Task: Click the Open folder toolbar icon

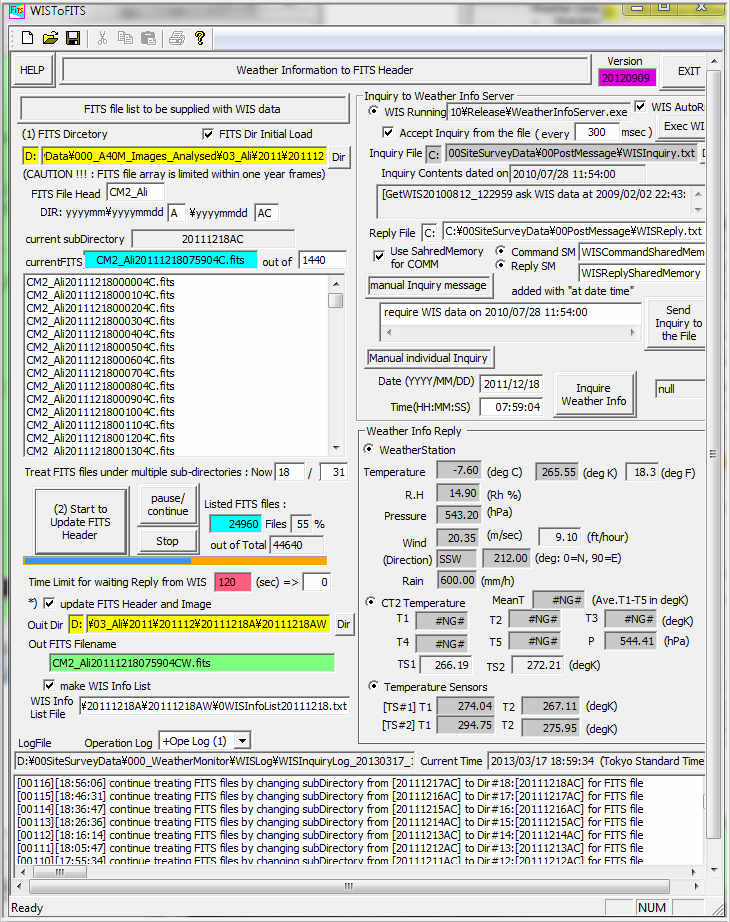Action: pyautogui.click(x=50, y=38)
